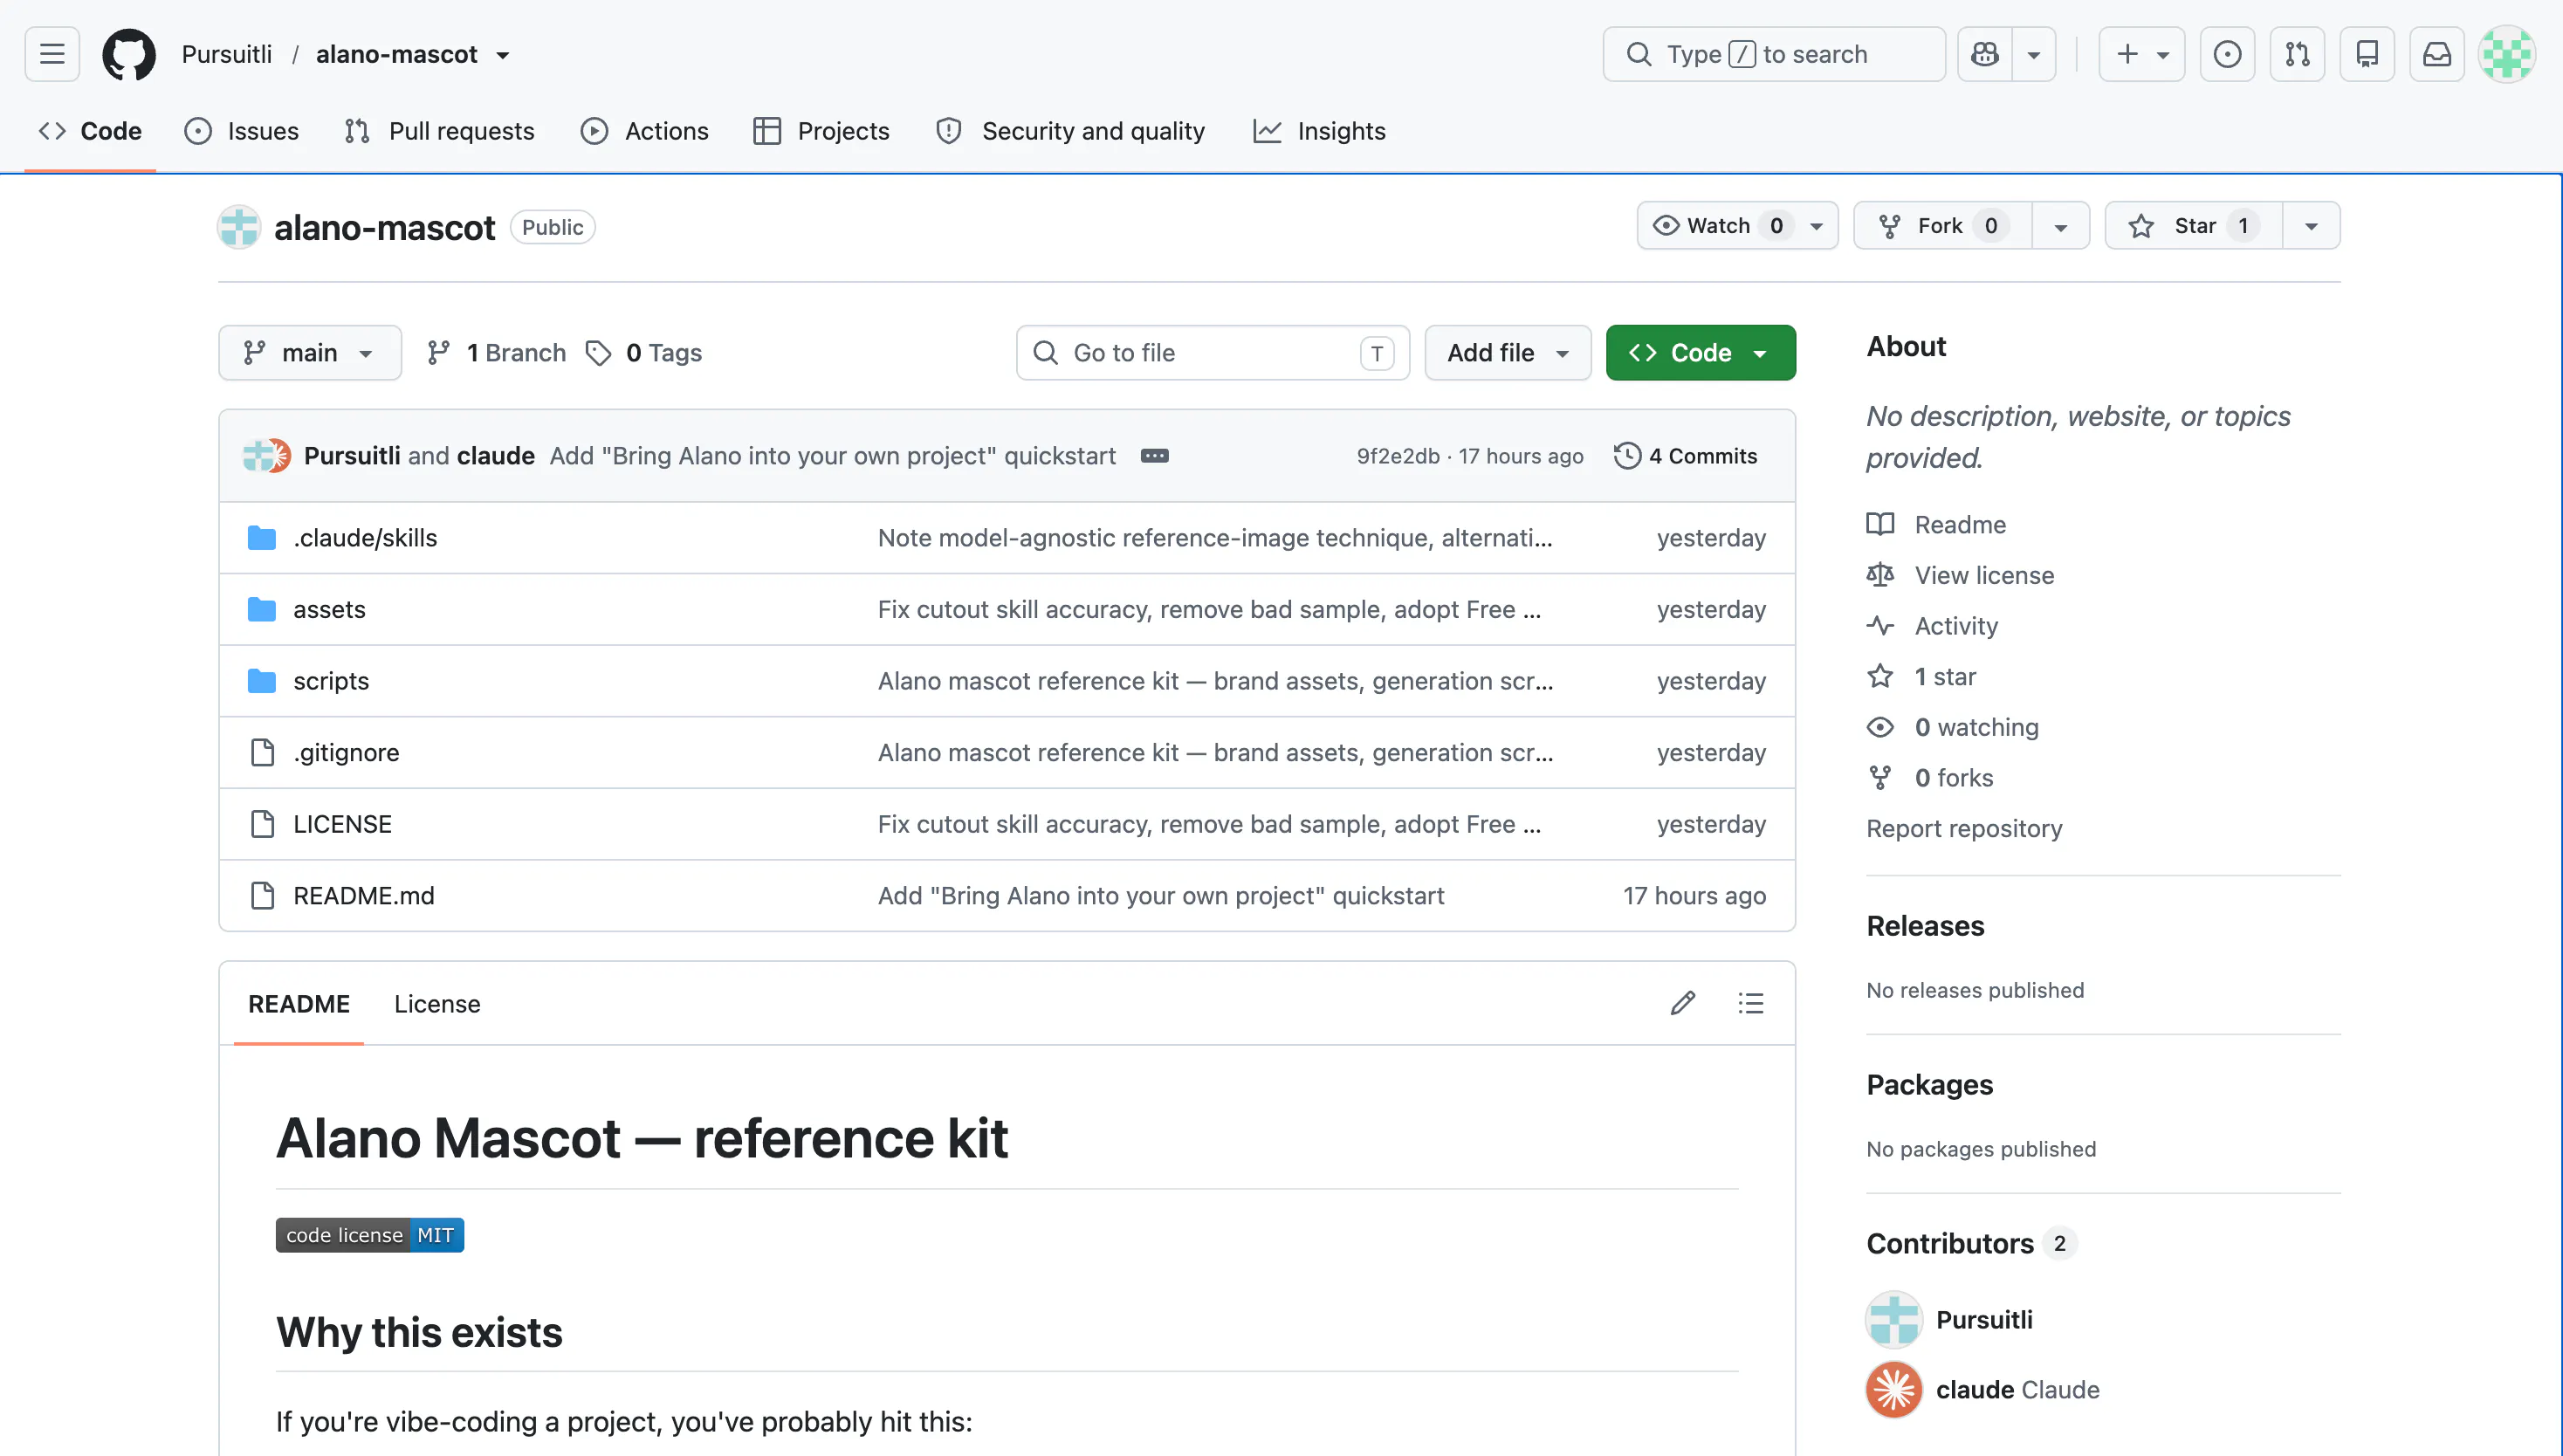Click the .gitignore file icon
The height and width of the screenshot is (1456, 2563).
point(262,752)
